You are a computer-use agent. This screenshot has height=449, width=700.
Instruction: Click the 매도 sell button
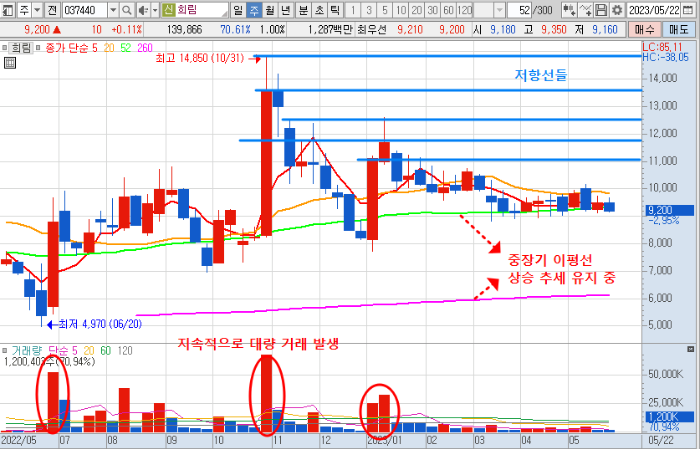pyautogui.click(x=679, y=29)
